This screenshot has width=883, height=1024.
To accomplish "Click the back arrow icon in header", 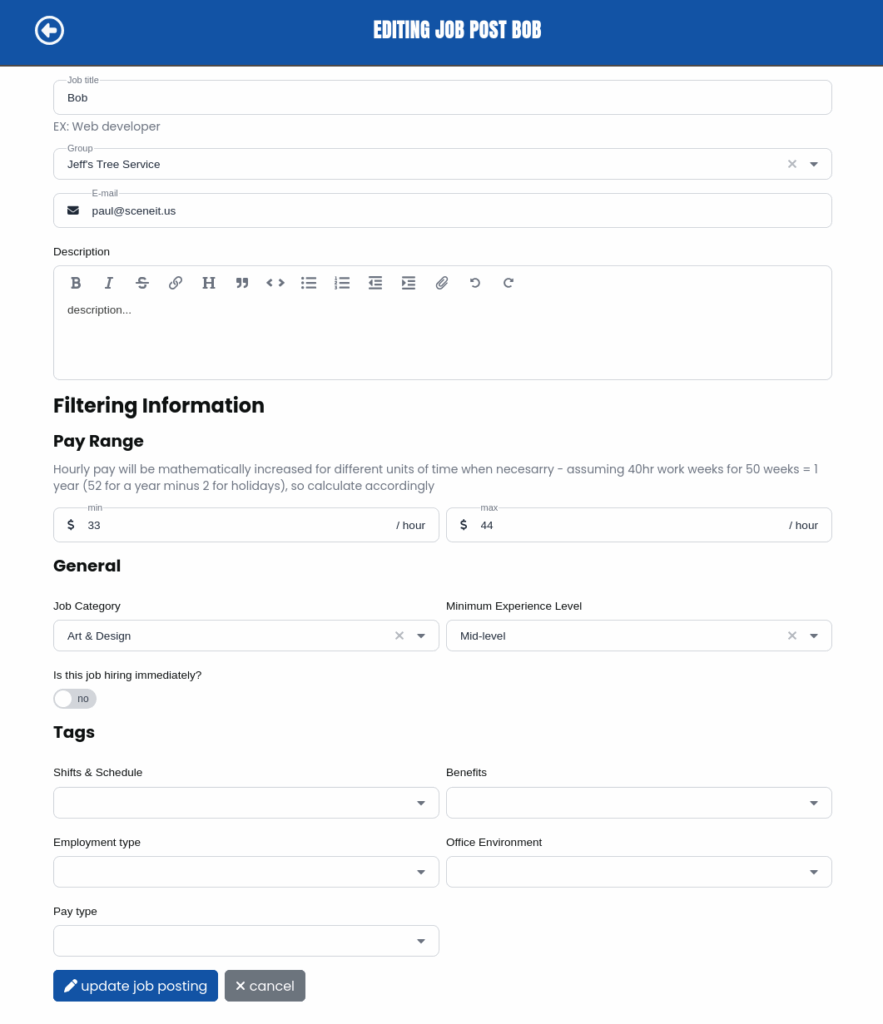I will point(49,31).
